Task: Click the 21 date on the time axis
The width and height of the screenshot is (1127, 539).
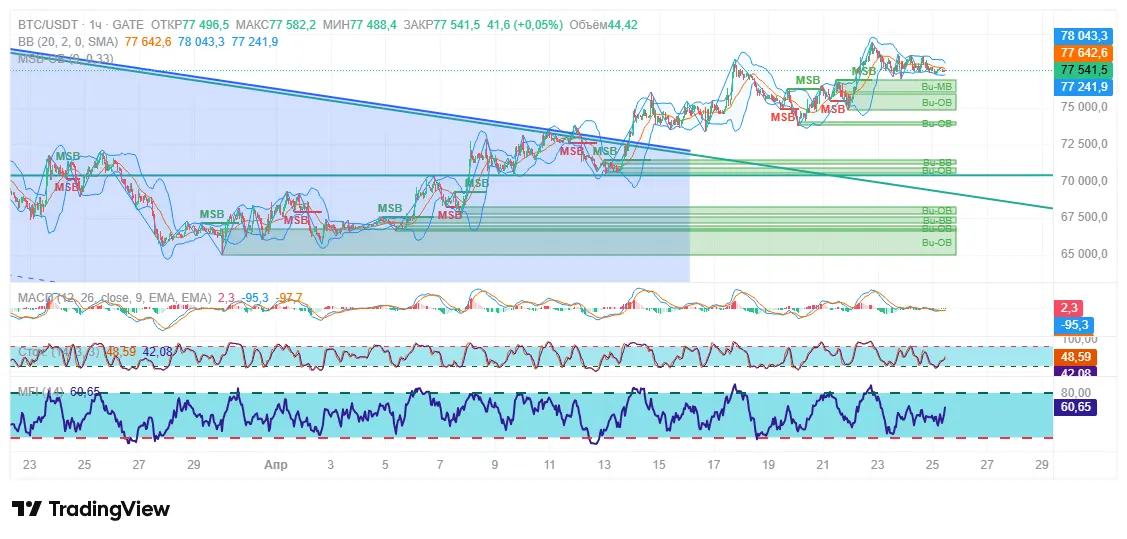Action: point(823,464)
